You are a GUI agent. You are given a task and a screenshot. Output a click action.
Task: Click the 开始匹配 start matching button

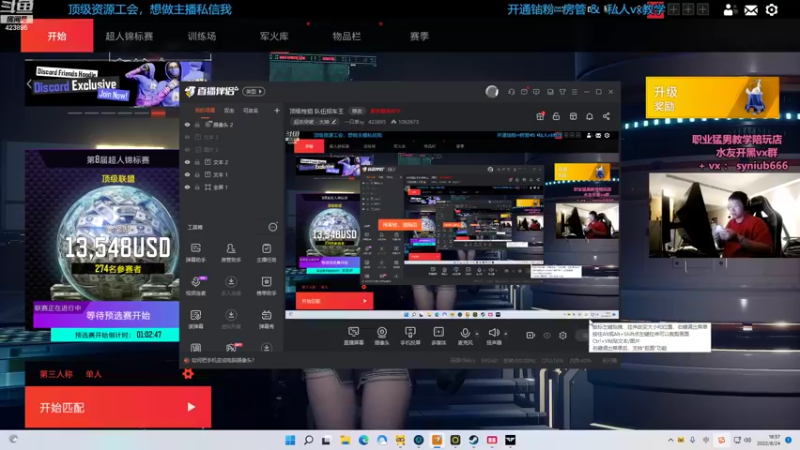tap(118, 407)
